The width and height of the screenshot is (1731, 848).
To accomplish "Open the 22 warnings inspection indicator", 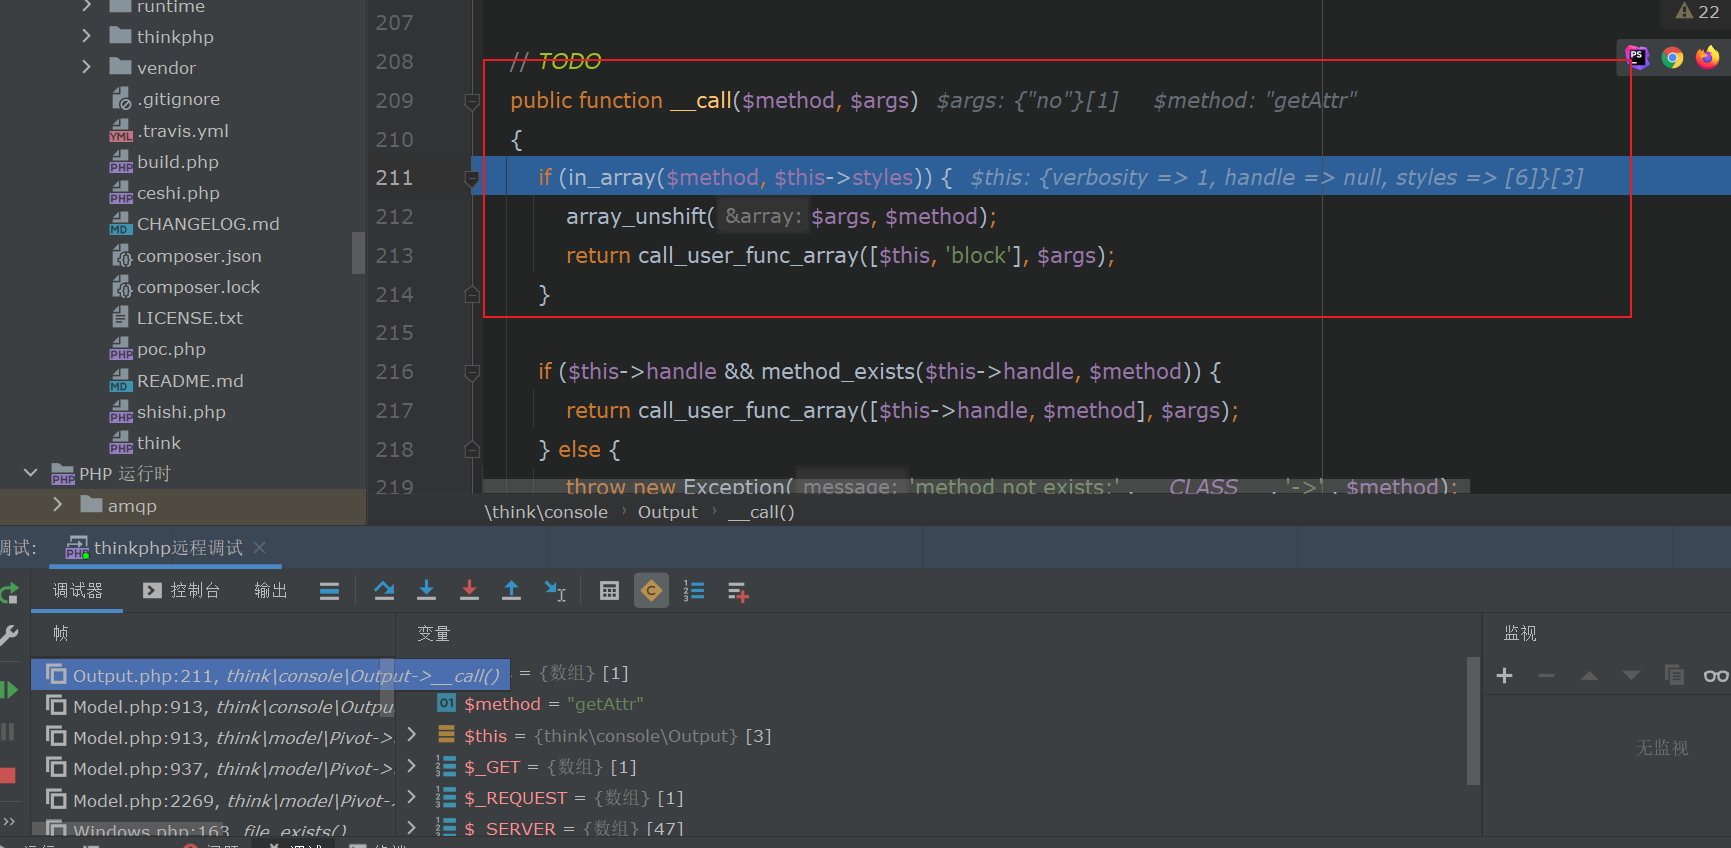I will (1698, 11).
